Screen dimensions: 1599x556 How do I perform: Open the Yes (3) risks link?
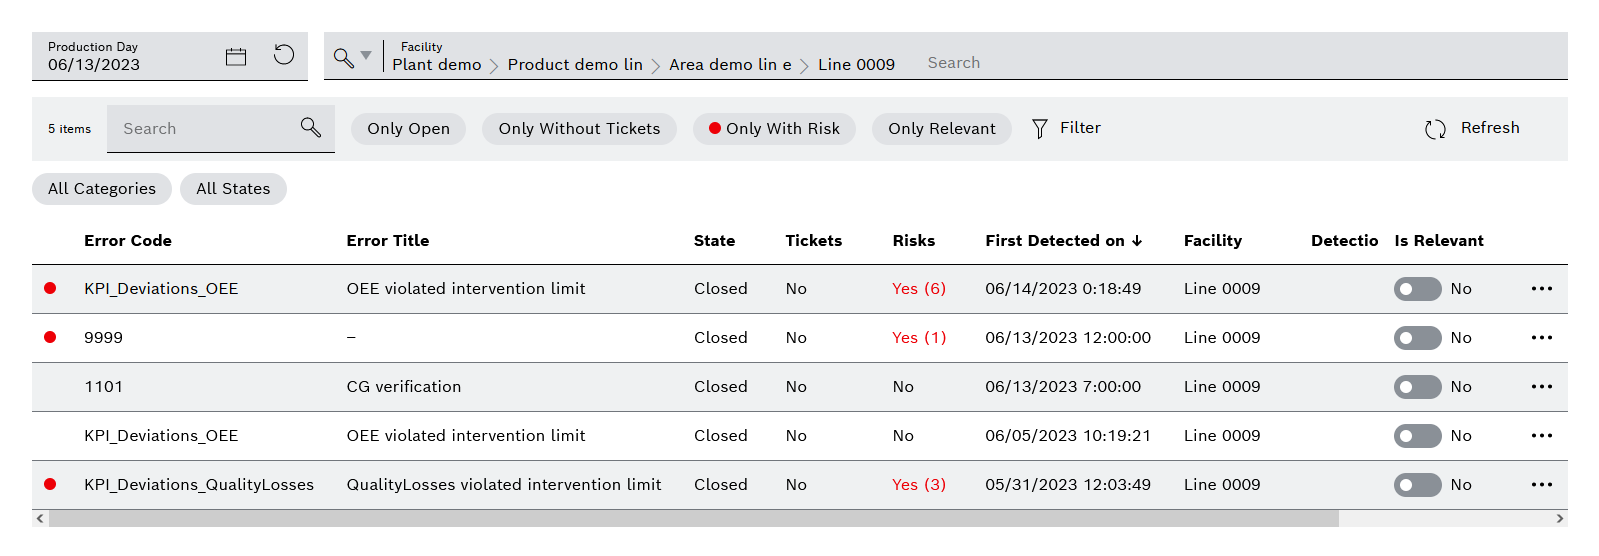tap(919, 485)
